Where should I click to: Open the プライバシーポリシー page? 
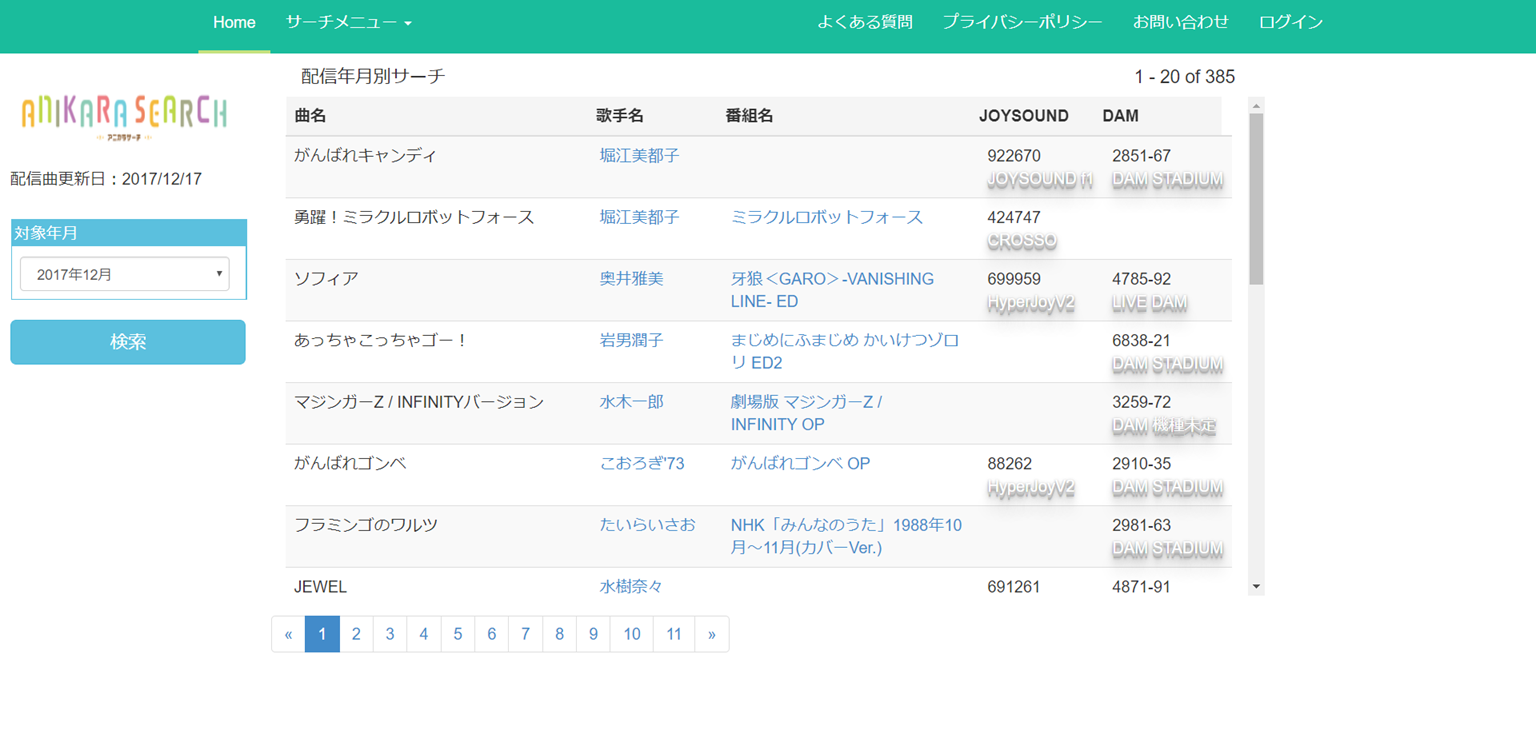[1021, 21]
